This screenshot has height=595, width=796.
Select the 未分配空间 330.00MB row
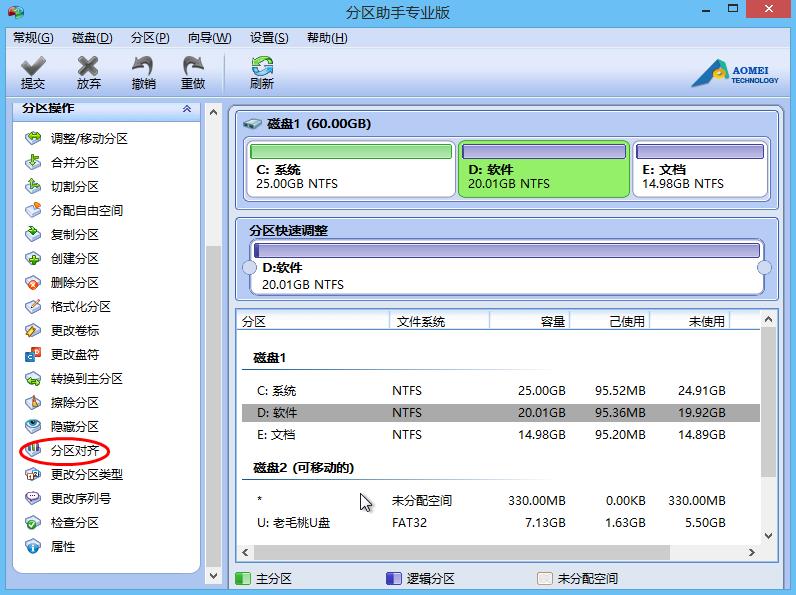pos(501,501)
